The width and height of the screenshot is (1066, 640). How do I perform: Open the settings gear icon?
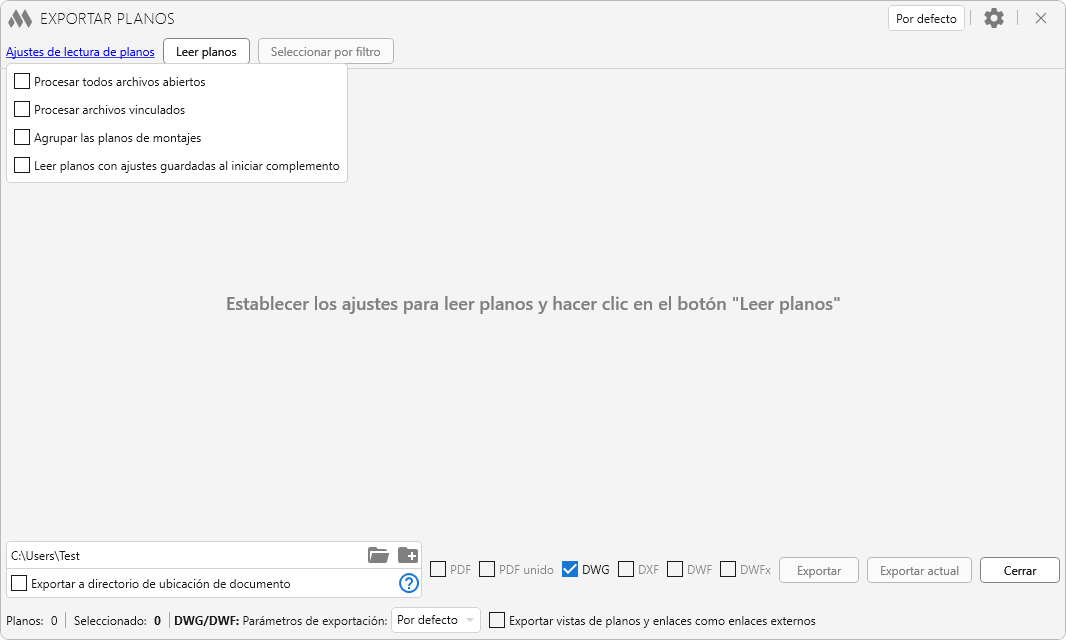coord(993,18)
